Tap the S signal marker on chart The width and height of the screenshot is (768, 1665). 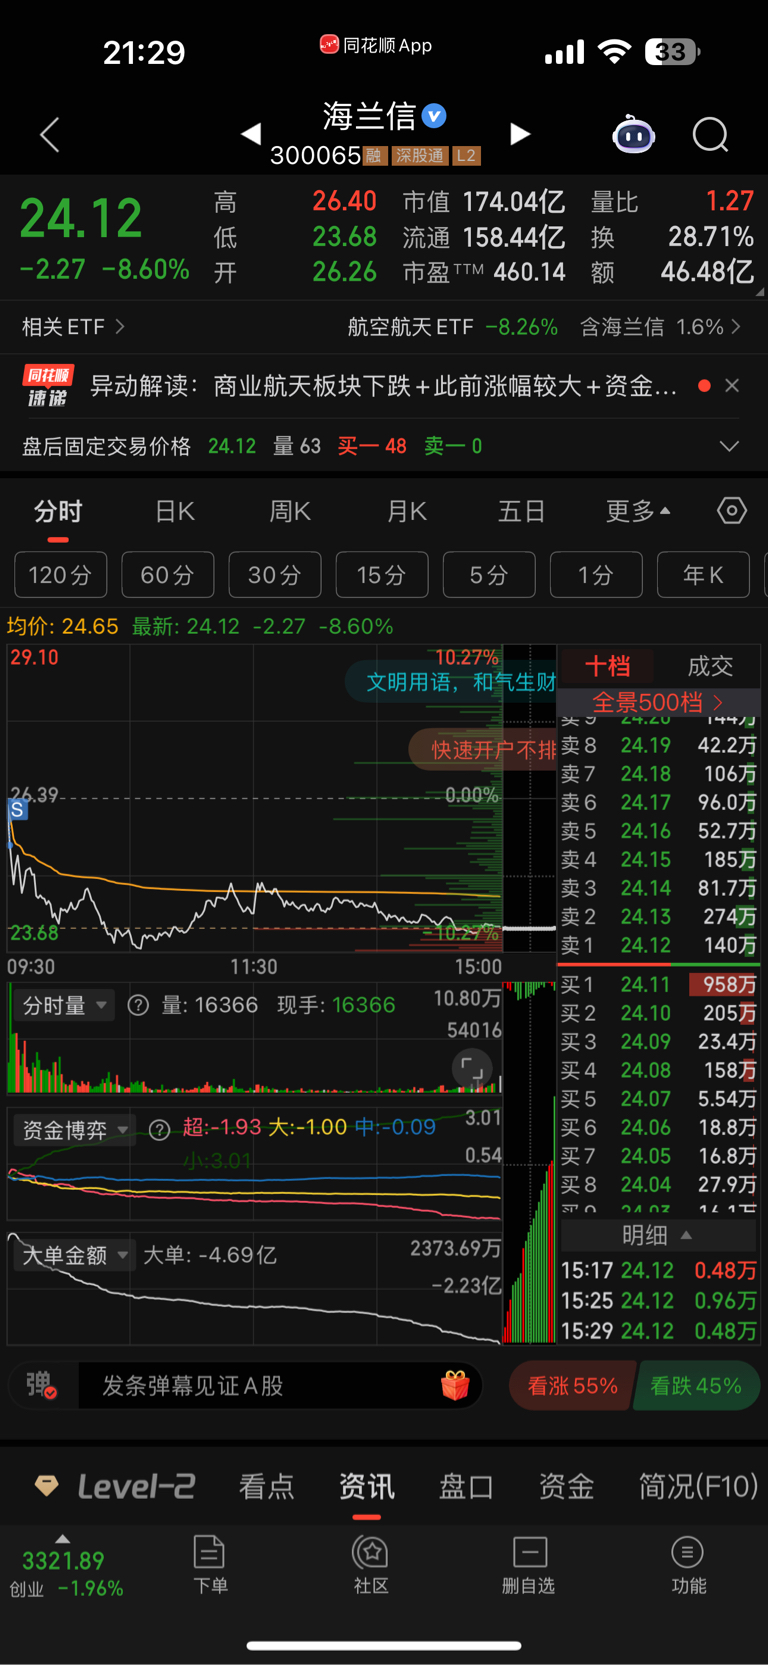17,810
